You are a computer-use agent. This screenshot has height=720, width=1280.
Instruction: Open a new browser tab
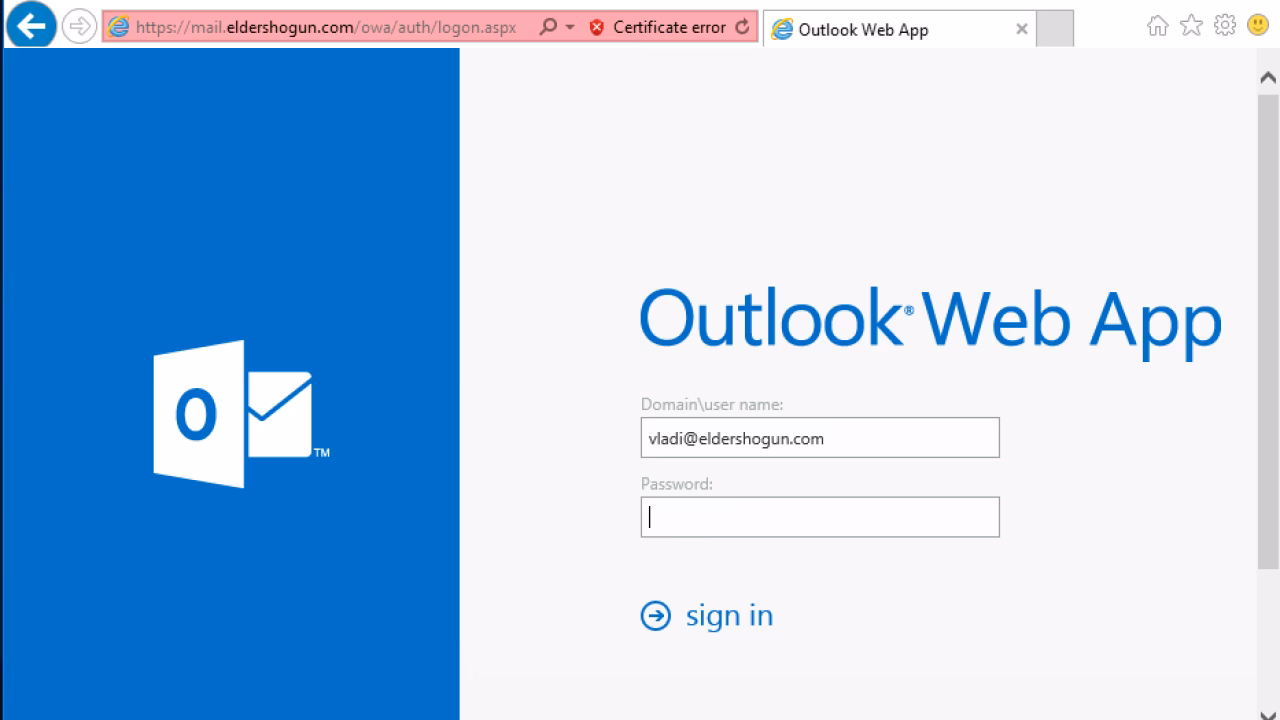coord(1054,29)
